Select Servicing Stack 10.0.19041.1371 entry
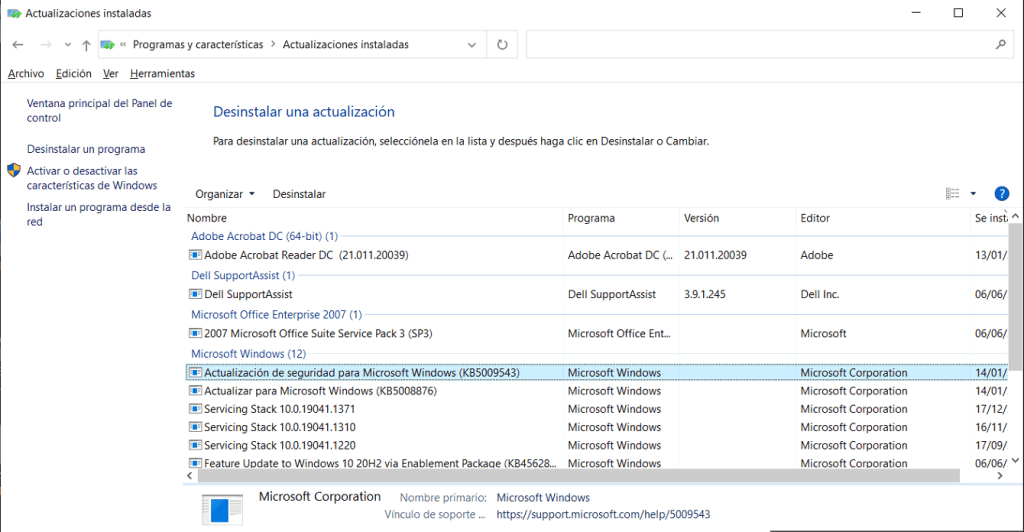The image size is (1024, 532). tap(280, 409)
